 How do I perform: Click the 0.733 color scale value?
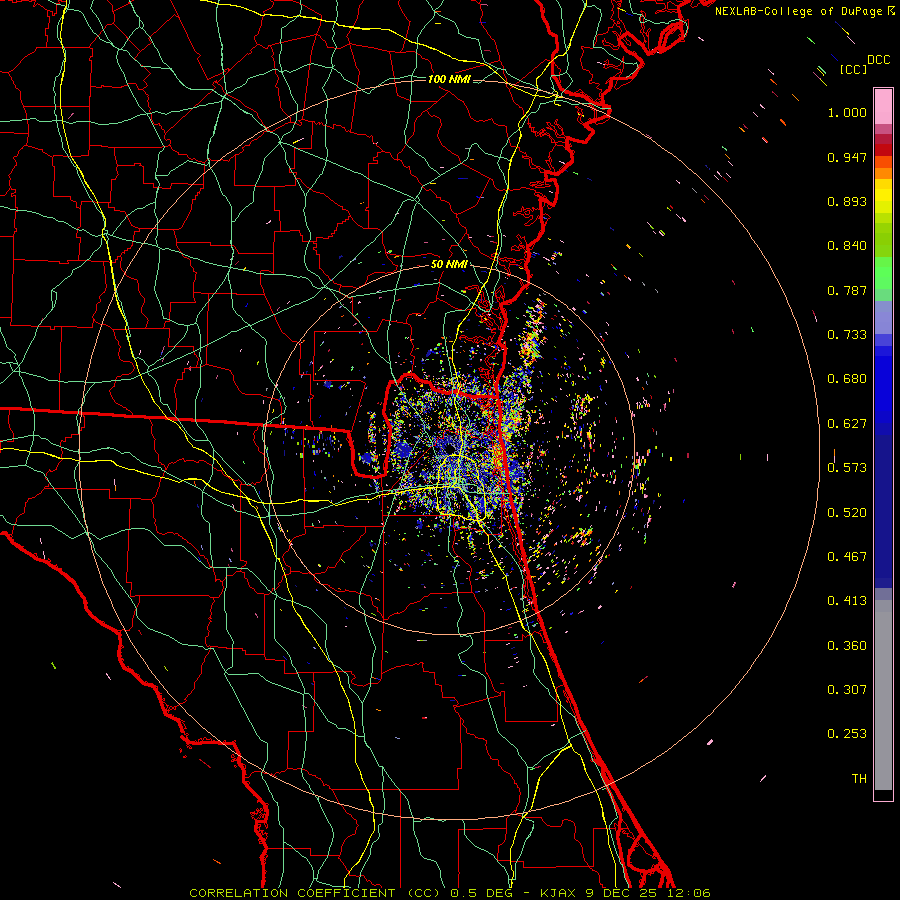pos(847,335)
